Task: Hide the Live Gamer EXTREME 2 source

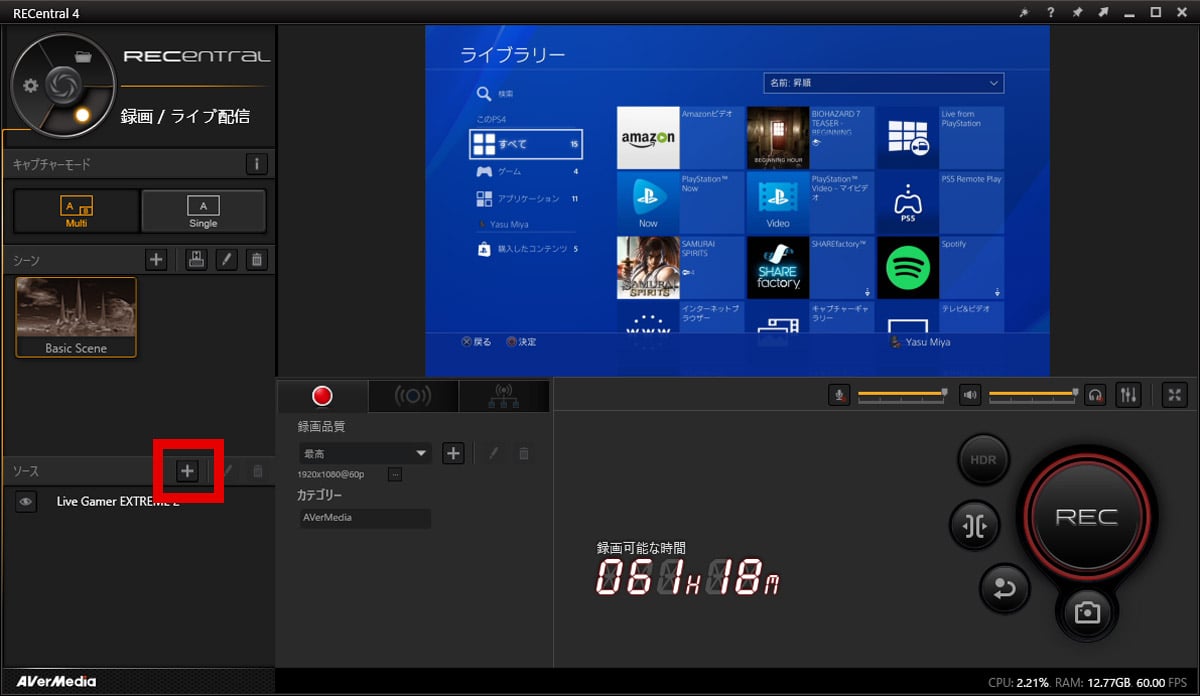Action: point(26,501)
